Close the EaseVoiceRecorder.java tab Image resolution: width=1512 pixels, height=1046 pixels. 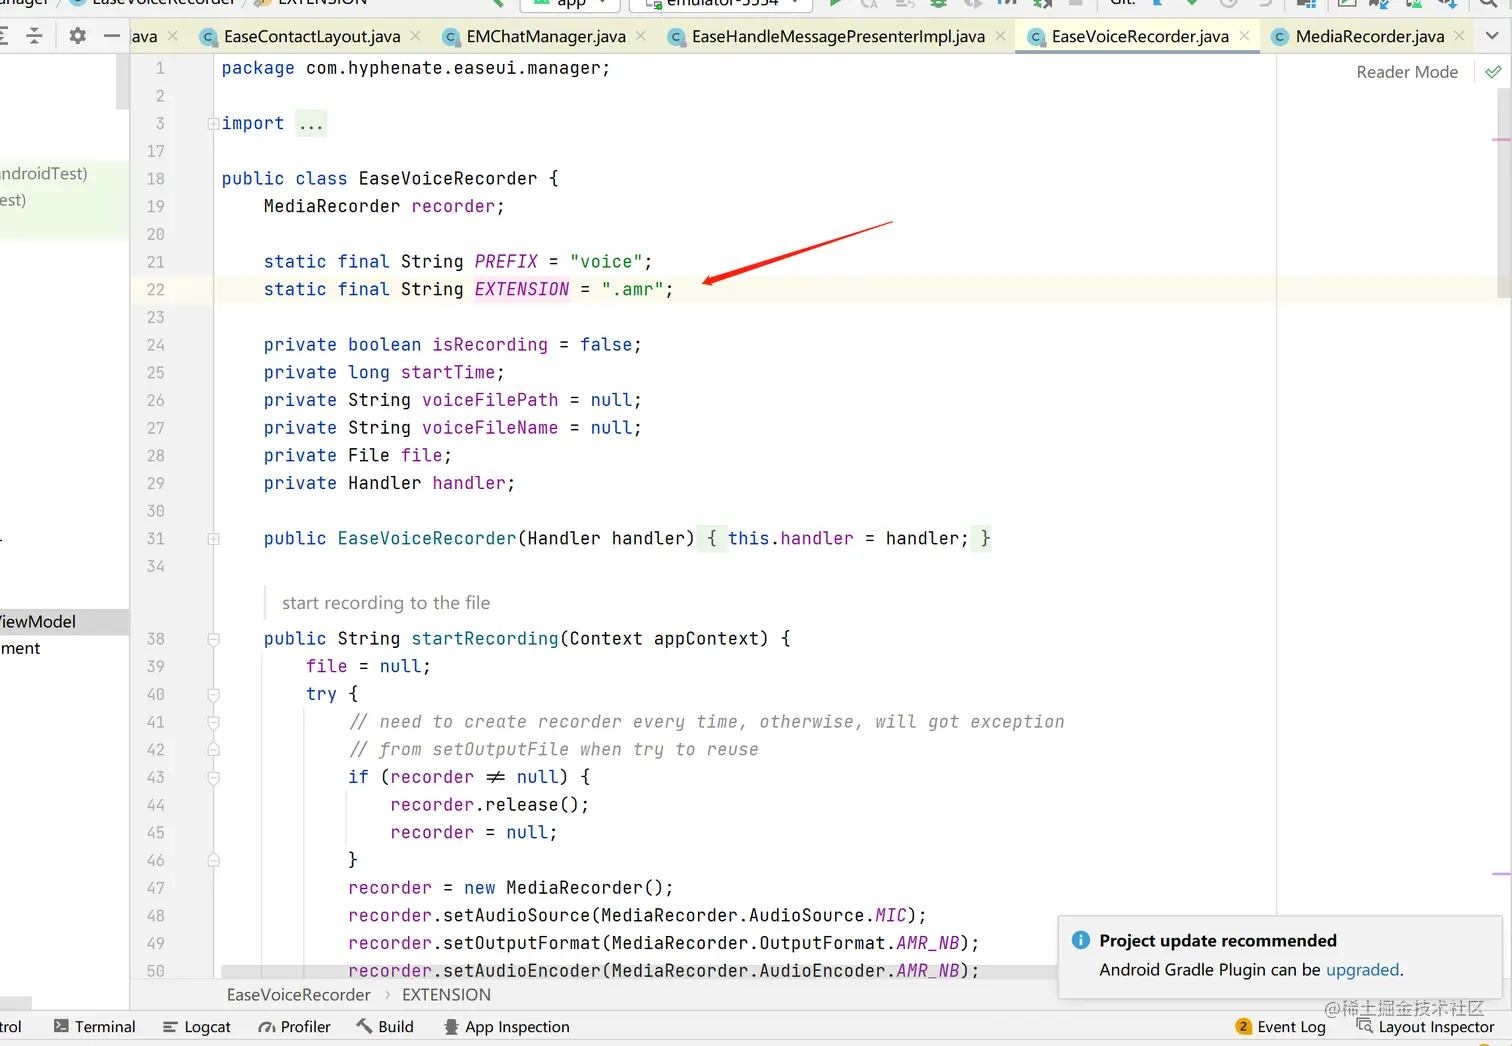tap(1244, 36)
